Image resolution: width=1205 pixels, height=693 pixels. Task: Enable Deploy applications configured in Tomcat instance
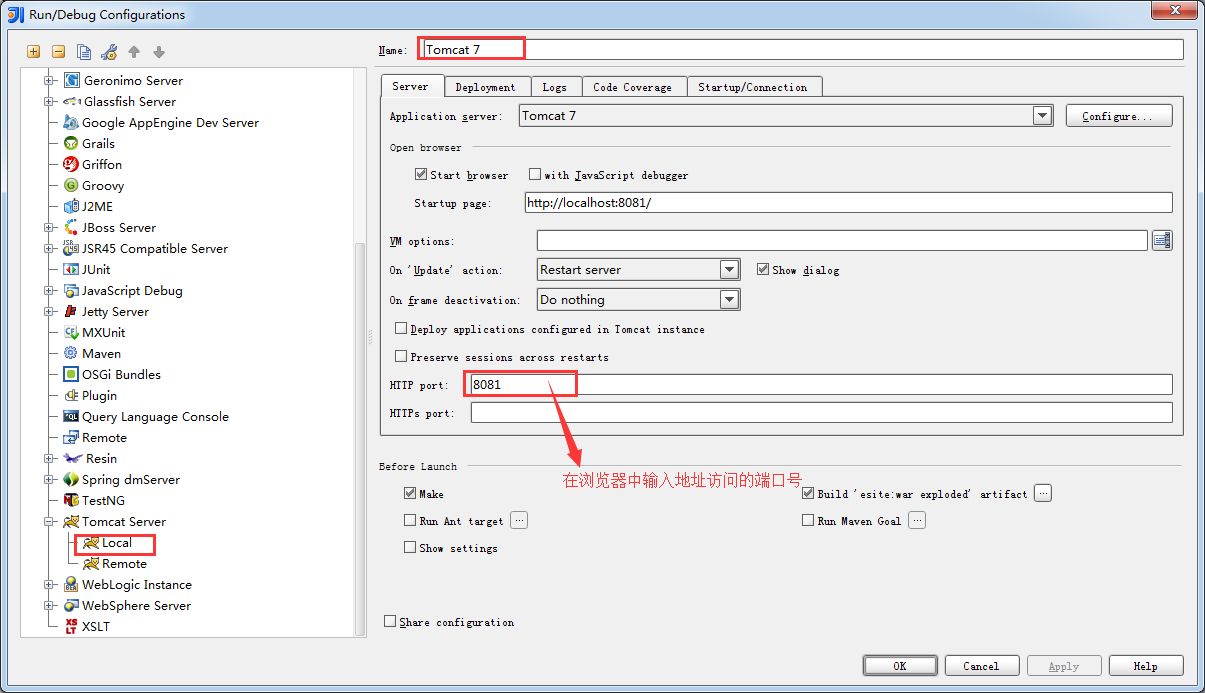[x=401, y=328]
